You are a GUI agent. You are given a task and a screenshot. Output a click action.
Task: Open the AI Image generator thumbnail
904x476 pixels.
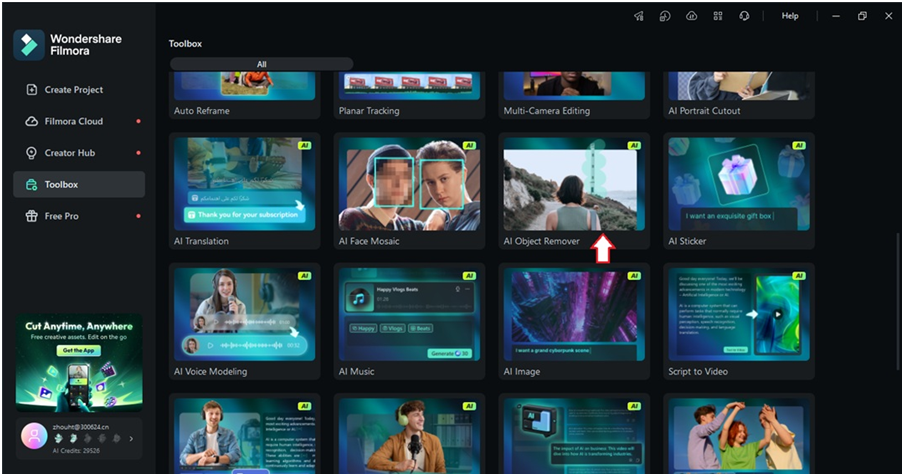coord(574,315)
